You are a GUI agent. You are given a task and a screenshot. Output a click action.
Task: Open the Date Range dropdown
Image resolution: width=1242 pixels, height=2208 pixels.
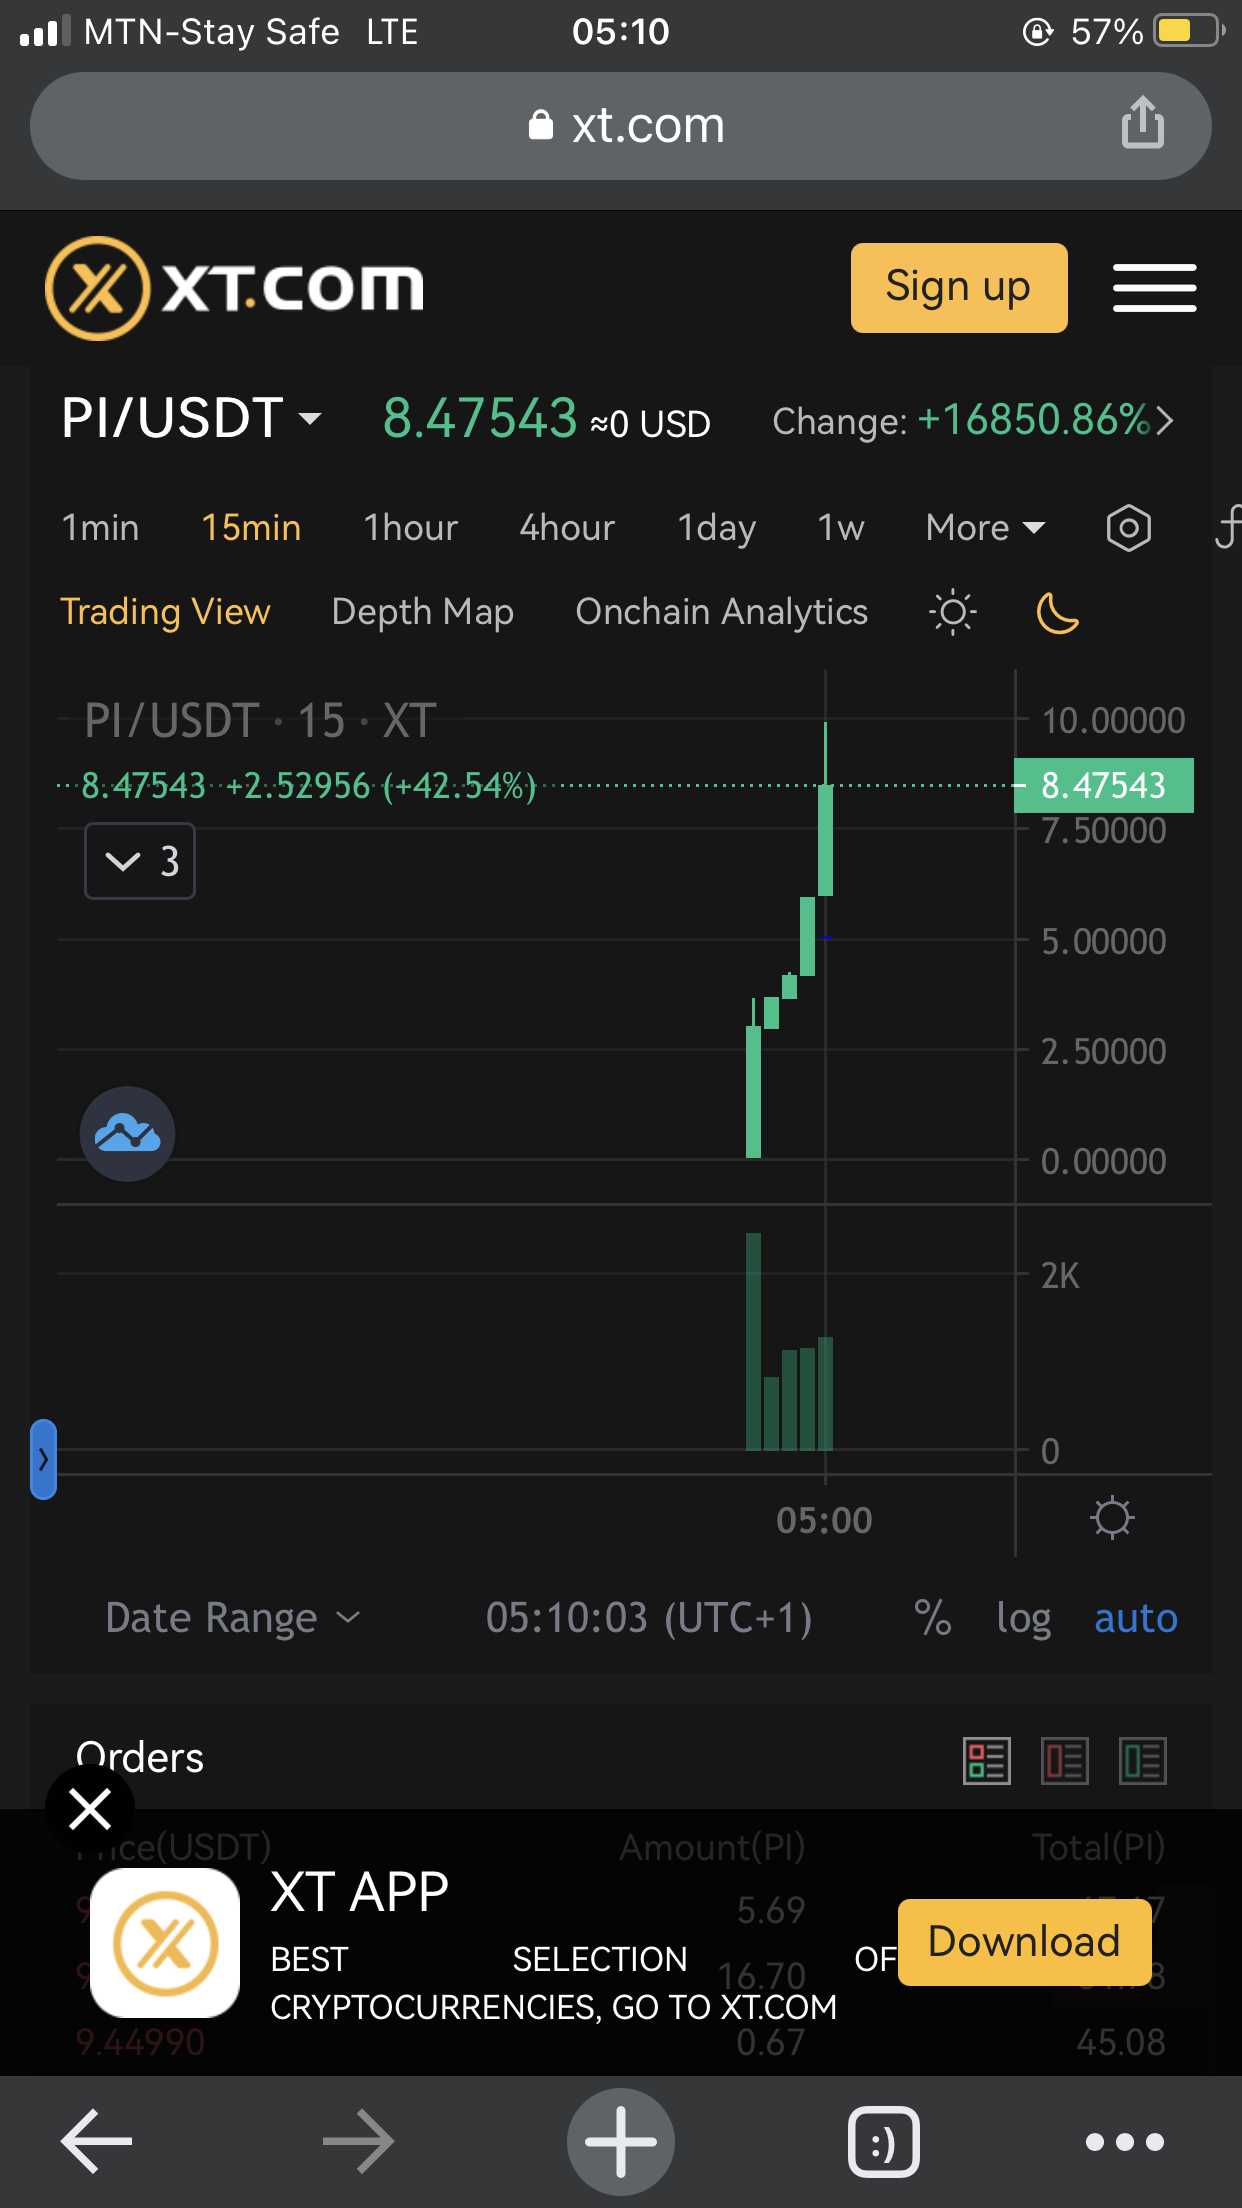[232, 1617]
